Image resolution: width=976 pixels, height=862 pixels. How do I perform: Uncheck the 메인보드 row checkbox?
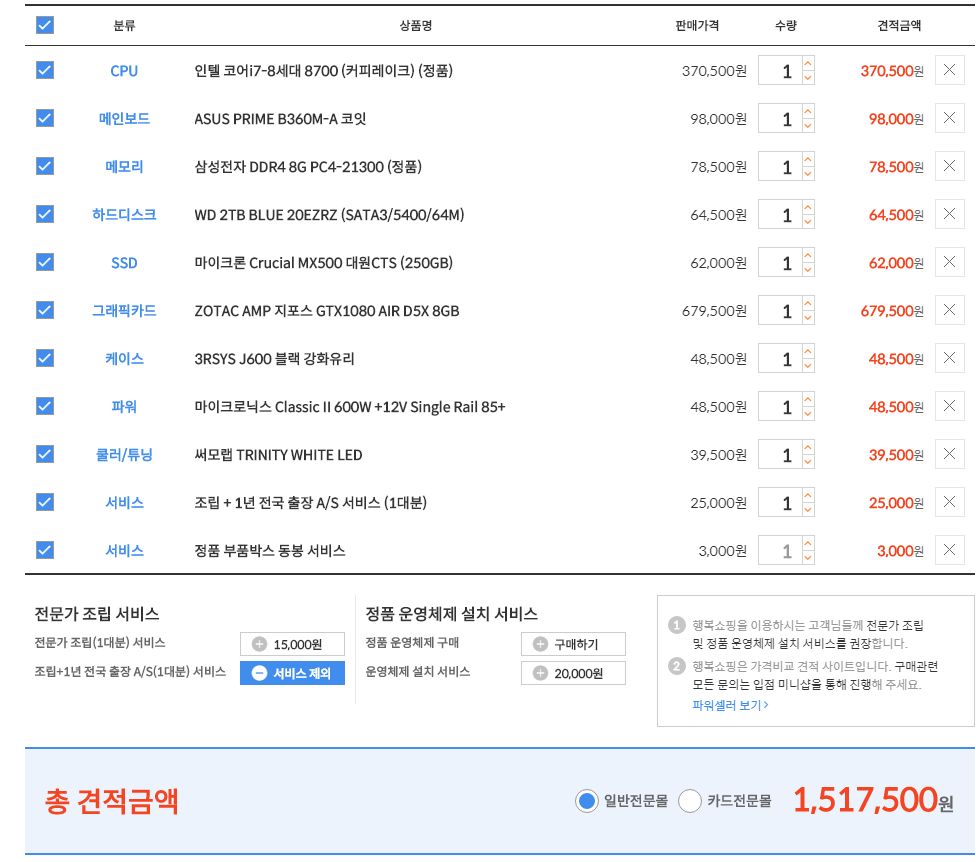[45, 118]
